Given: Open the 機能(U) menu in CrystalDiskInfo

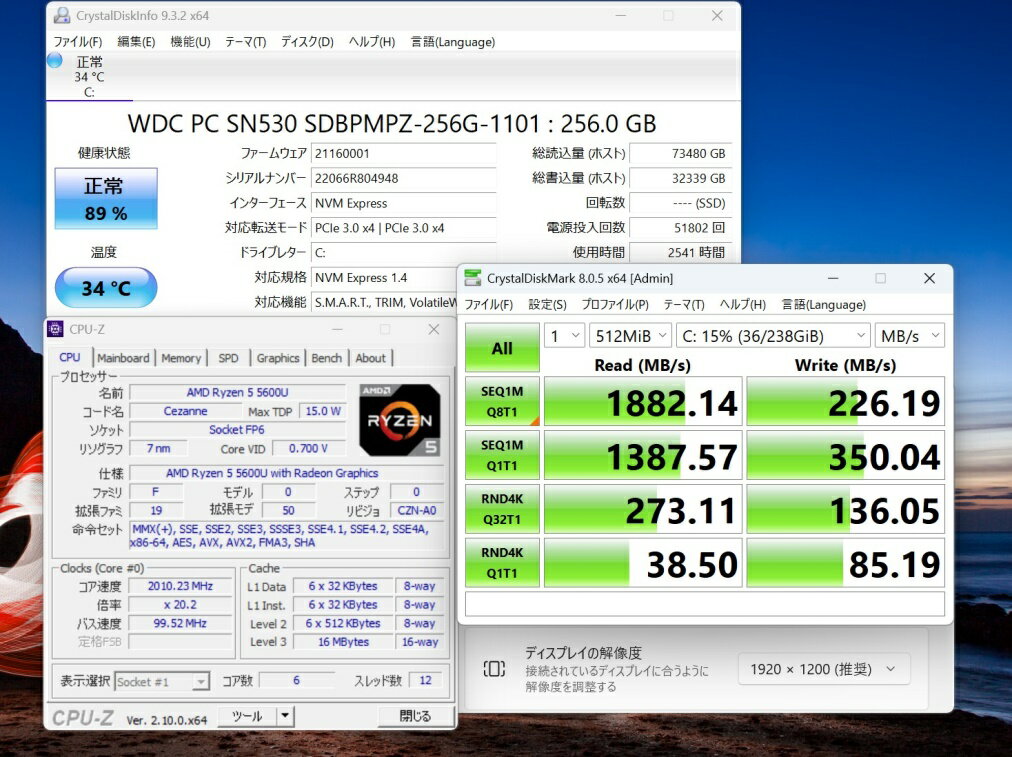Looking at the screenshot, I should click(x=190, y=42).
